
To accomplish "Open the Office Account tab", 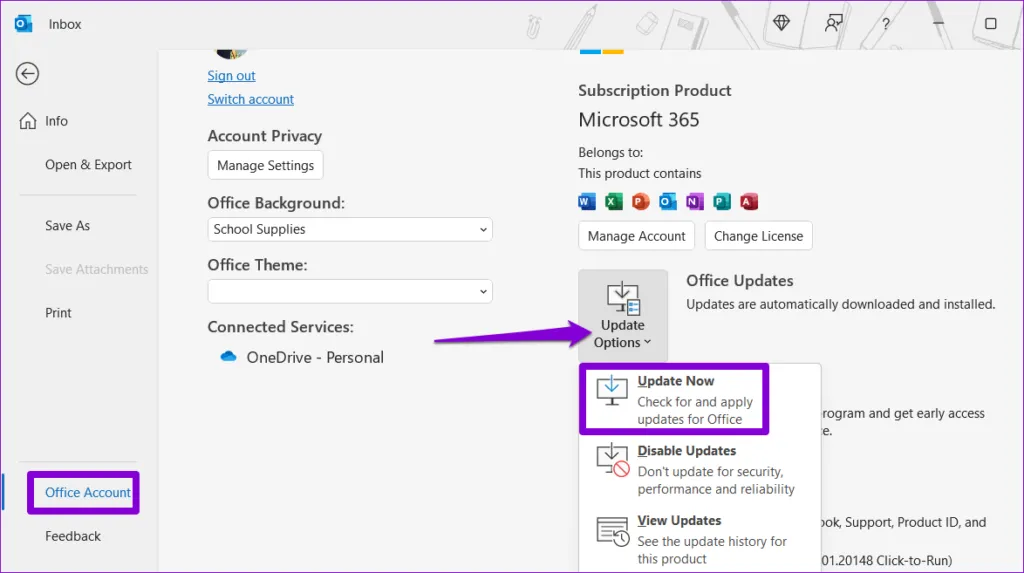I will pyautogui.click(x=87, y=492).
